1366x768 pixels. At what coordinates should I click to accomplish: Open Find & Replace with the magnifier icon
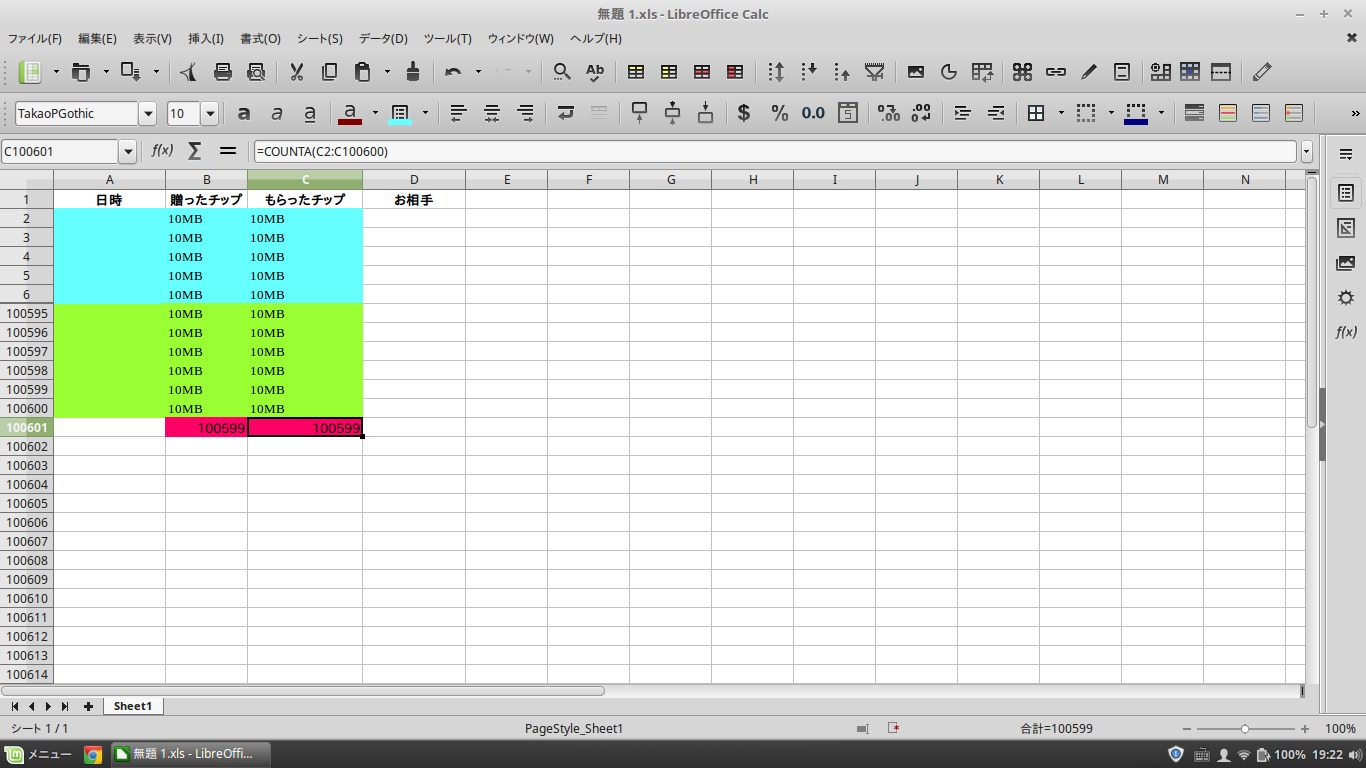pos(562,72)
